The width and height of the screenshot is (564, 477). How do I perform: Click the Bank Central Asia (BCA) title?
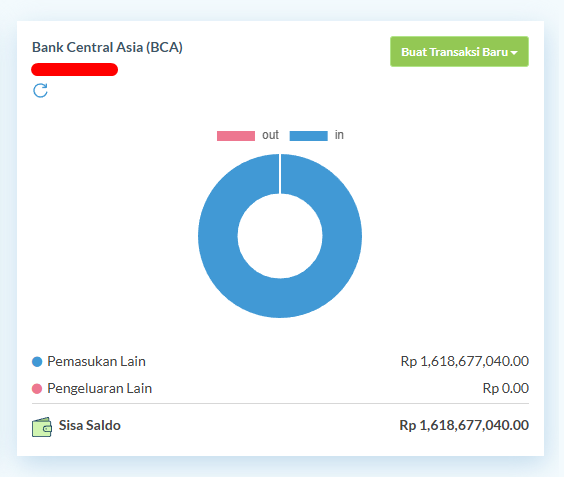[x=107, y=47]
